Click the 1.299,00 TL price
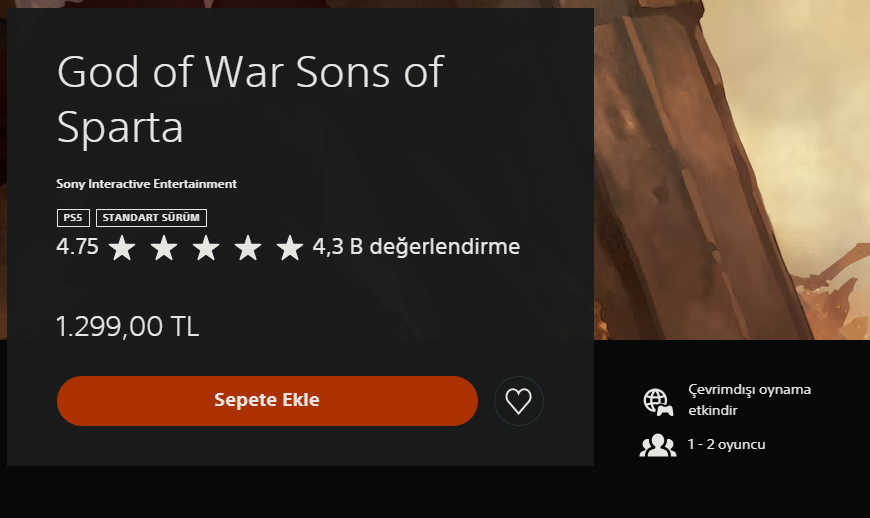 [128, 326]
